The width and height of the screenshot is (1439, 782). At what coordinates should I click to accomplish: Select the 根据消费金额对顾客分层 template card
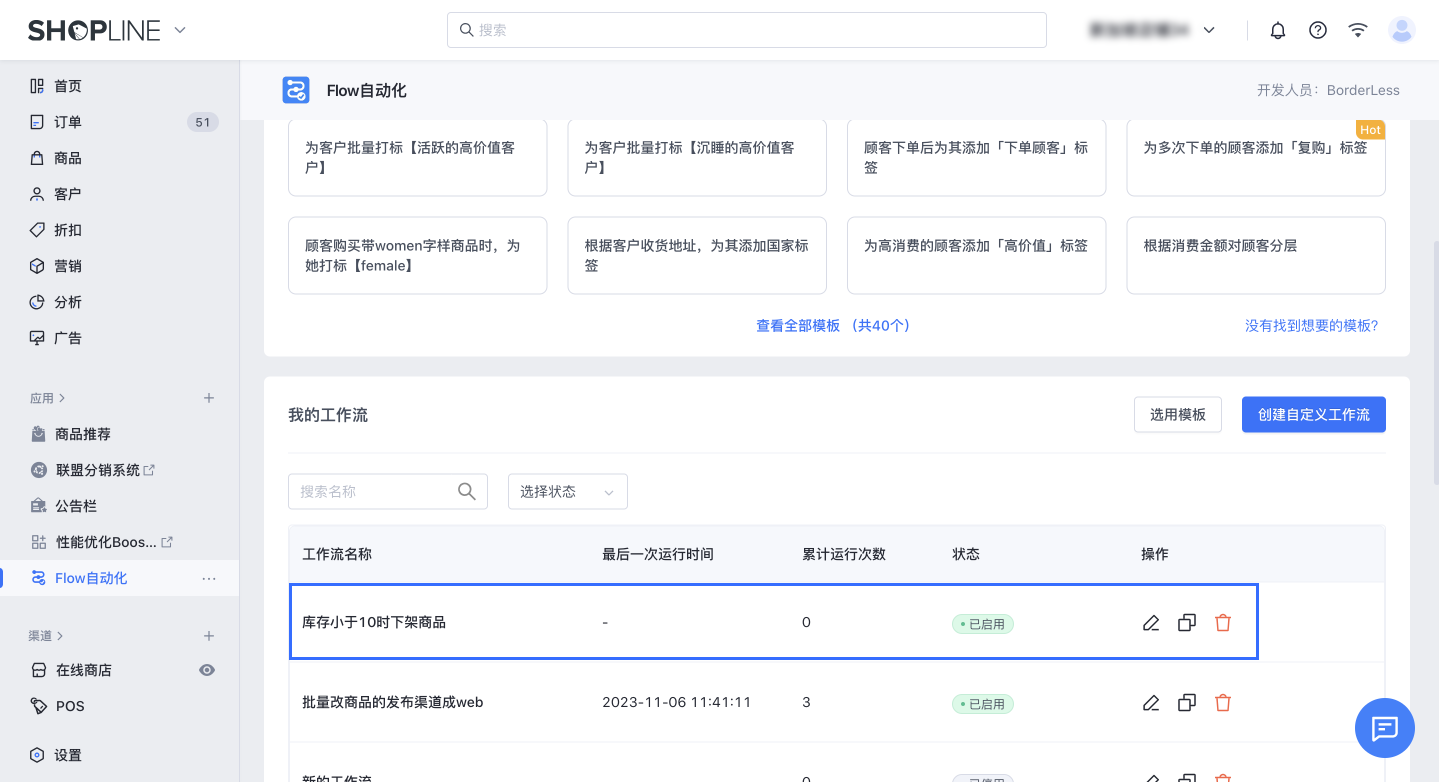[1255, 256]
